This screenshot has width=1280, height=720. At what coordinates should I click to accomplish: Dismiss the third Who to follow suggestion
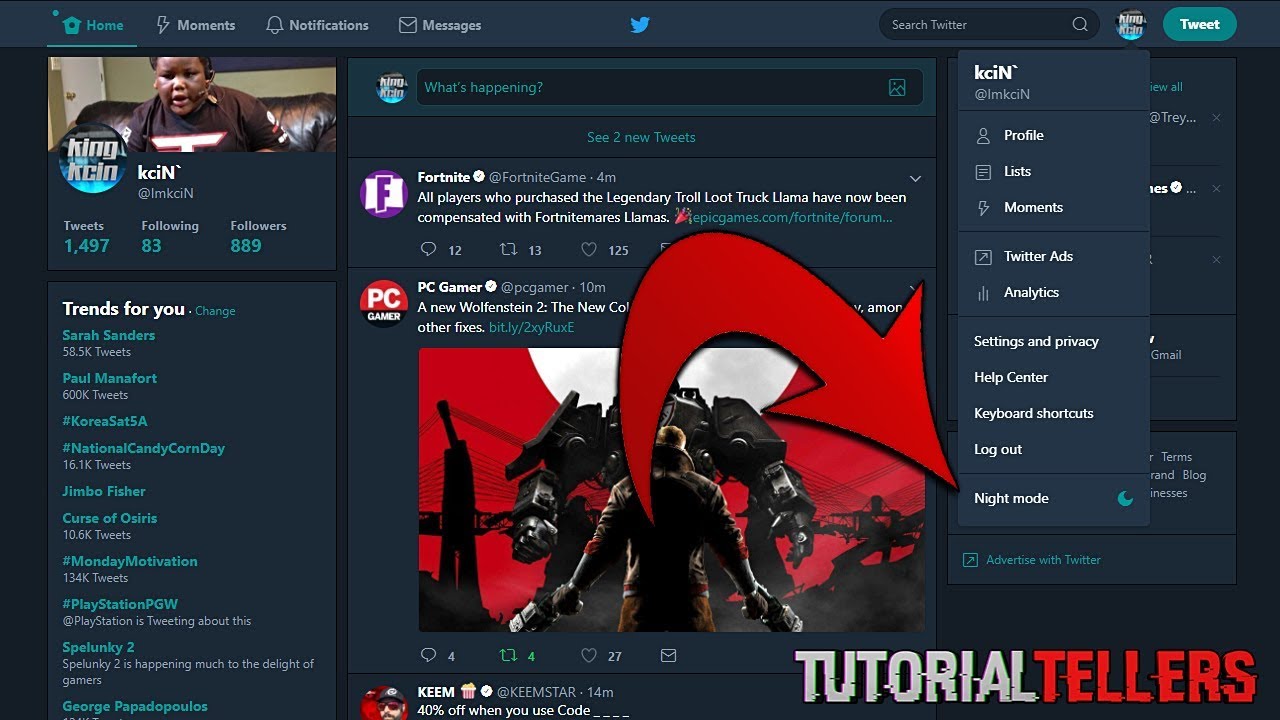click(1216, 260)
